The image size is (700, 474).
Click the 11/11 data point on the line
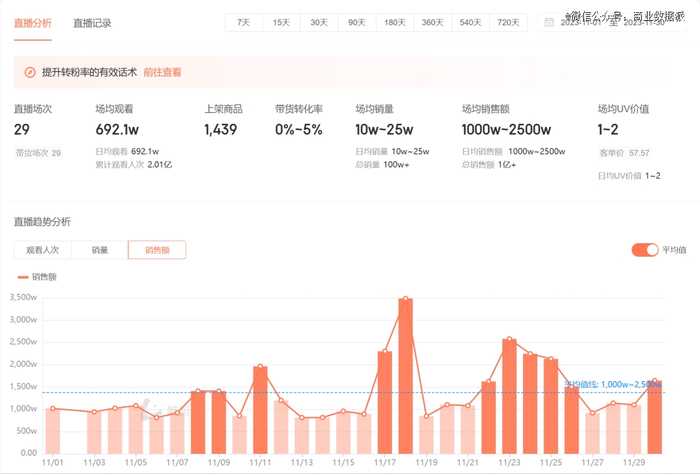[x=260, y=366]
